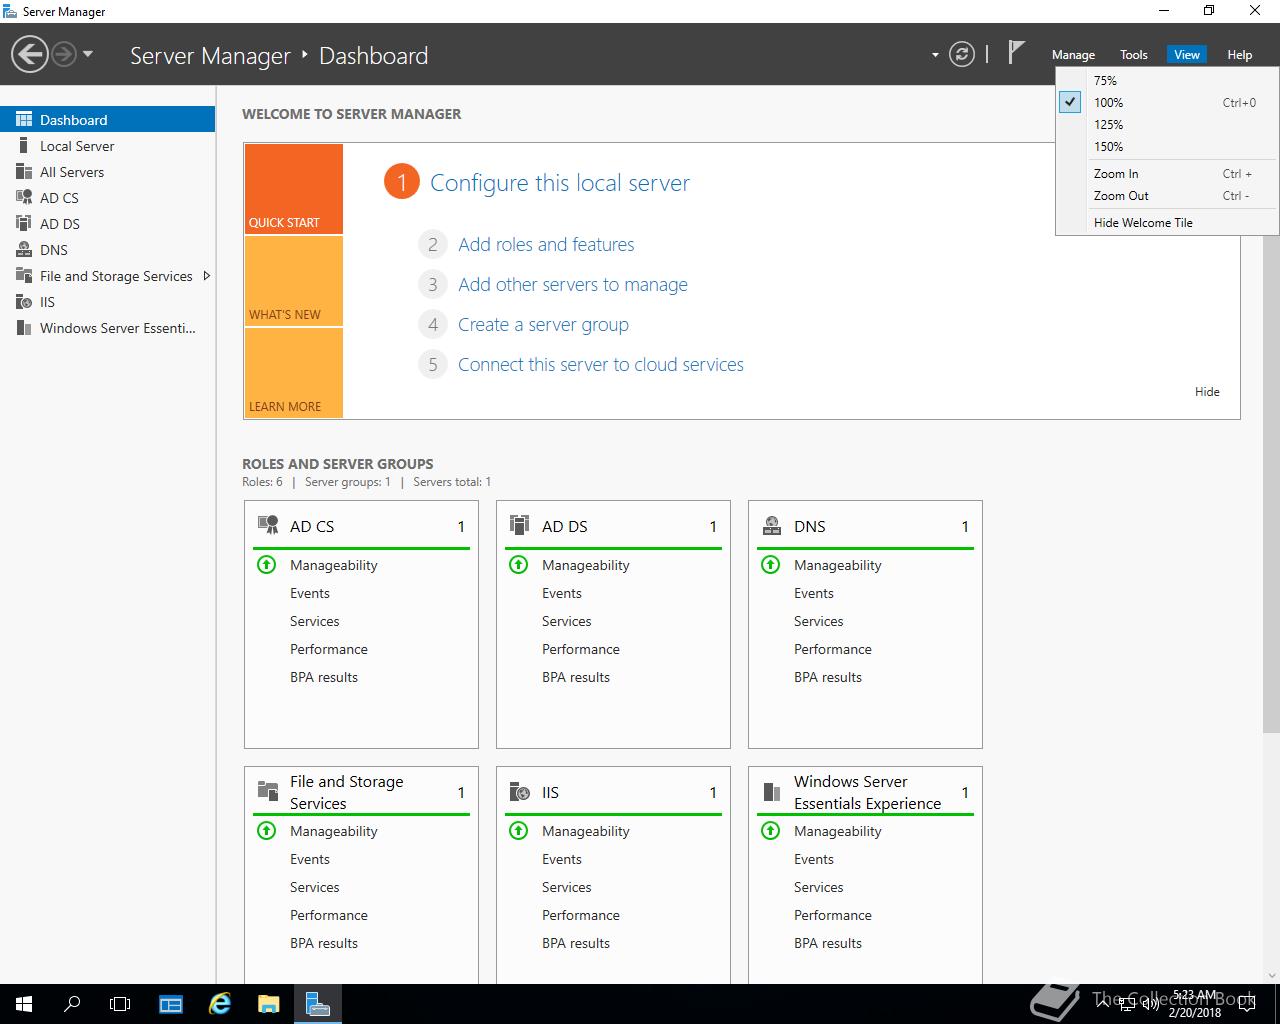1280x1024 pixels.
Task: Open dropdown arrow left of the refresh button
Action: click(x=935, y=55)
